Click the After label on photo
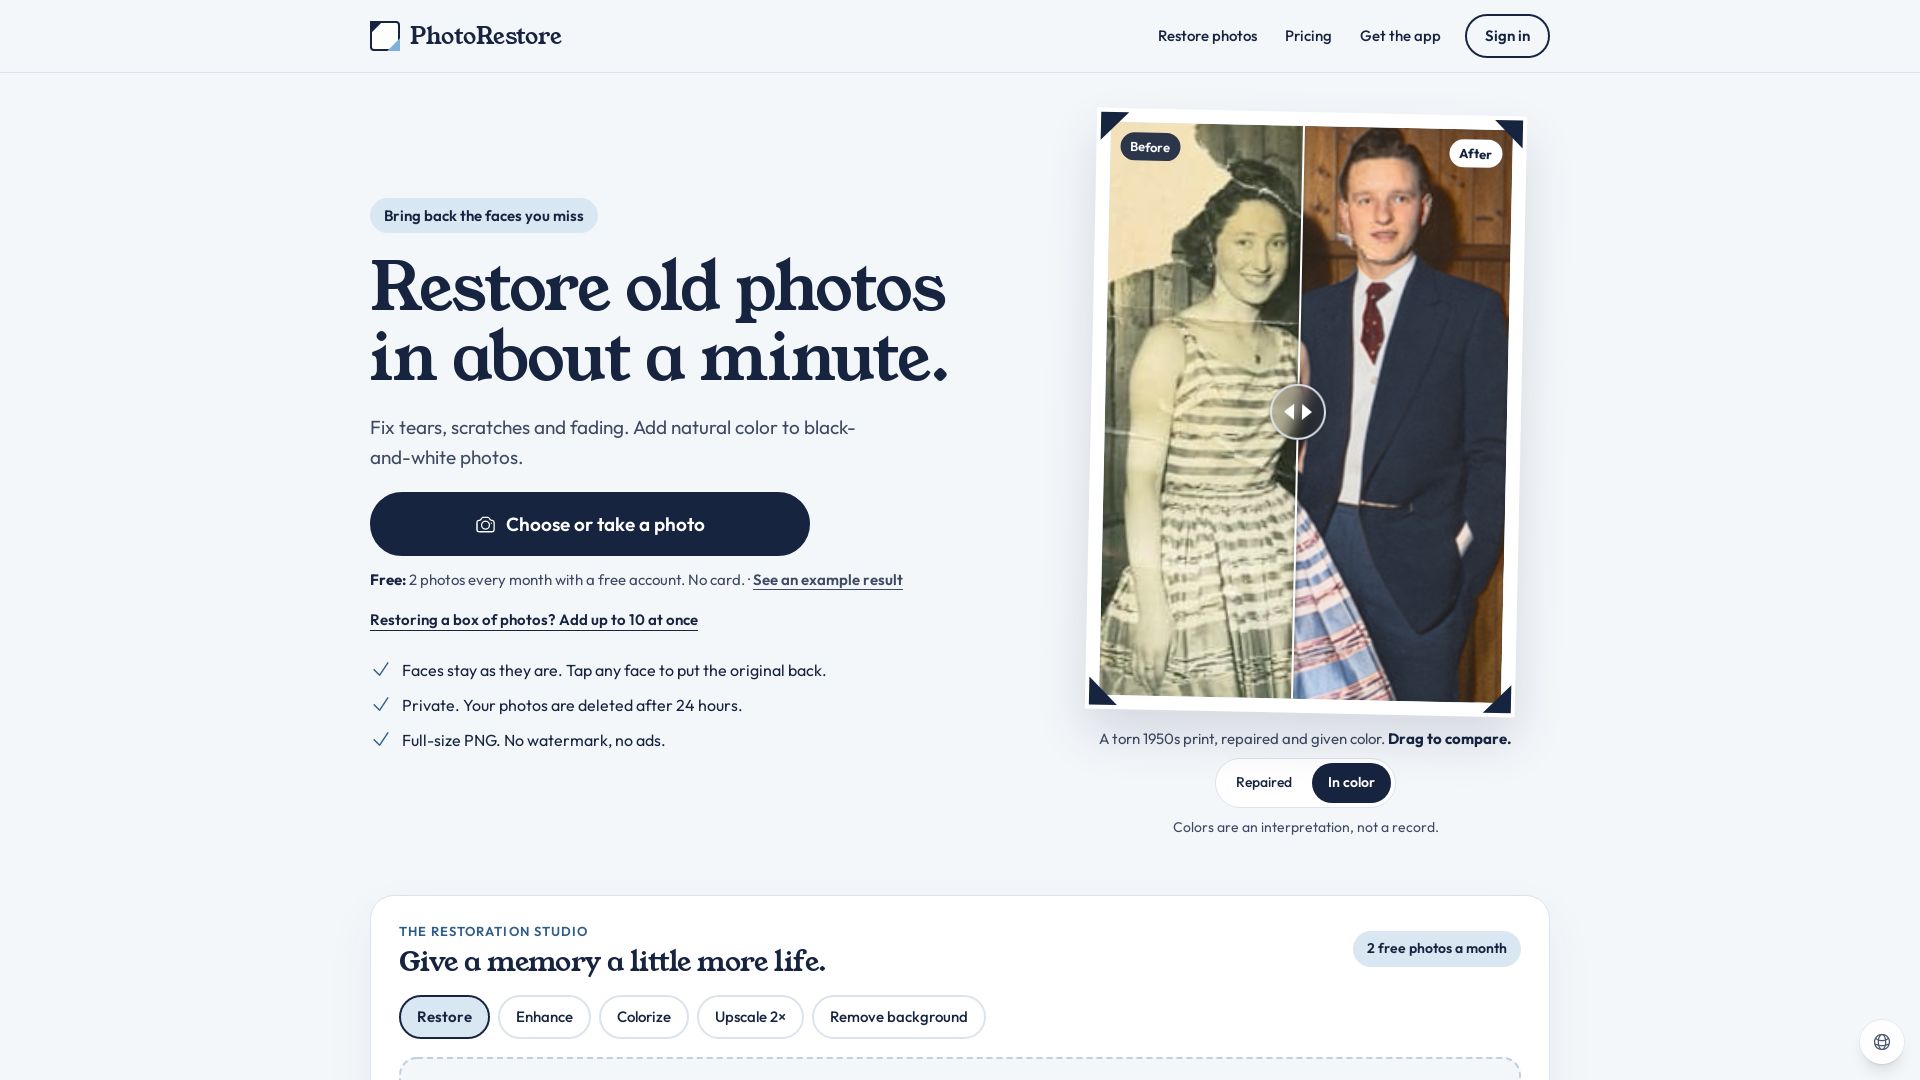Viewport: 1920px width, 1080px height. pyautogui.click(x=1475, y=154)
